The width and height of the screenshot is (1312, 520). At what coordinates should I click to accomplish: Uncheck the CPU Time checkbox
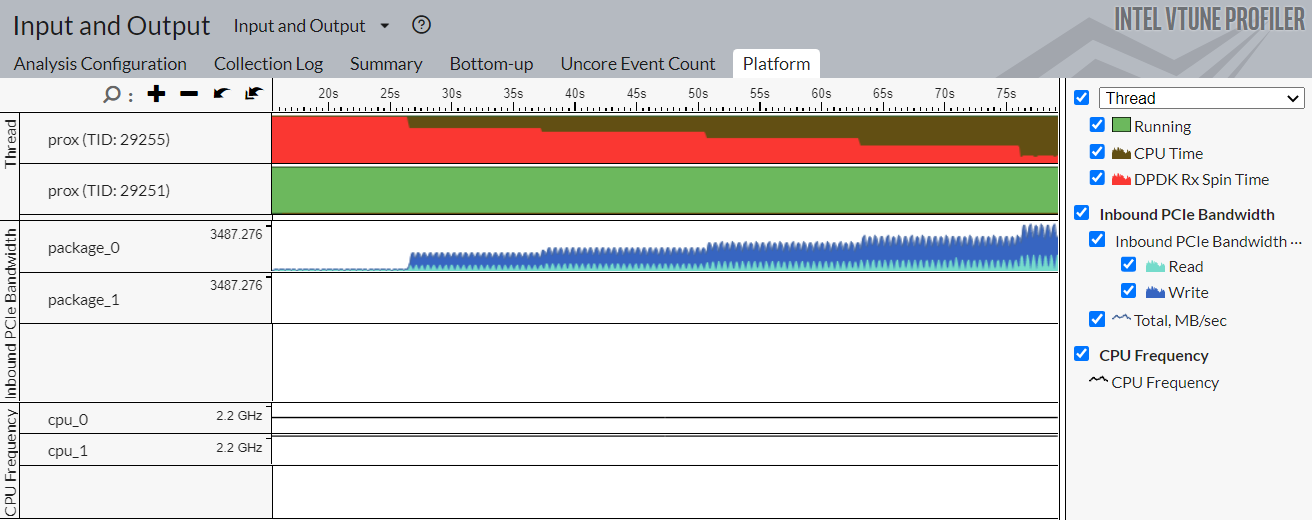[1097, 152]
